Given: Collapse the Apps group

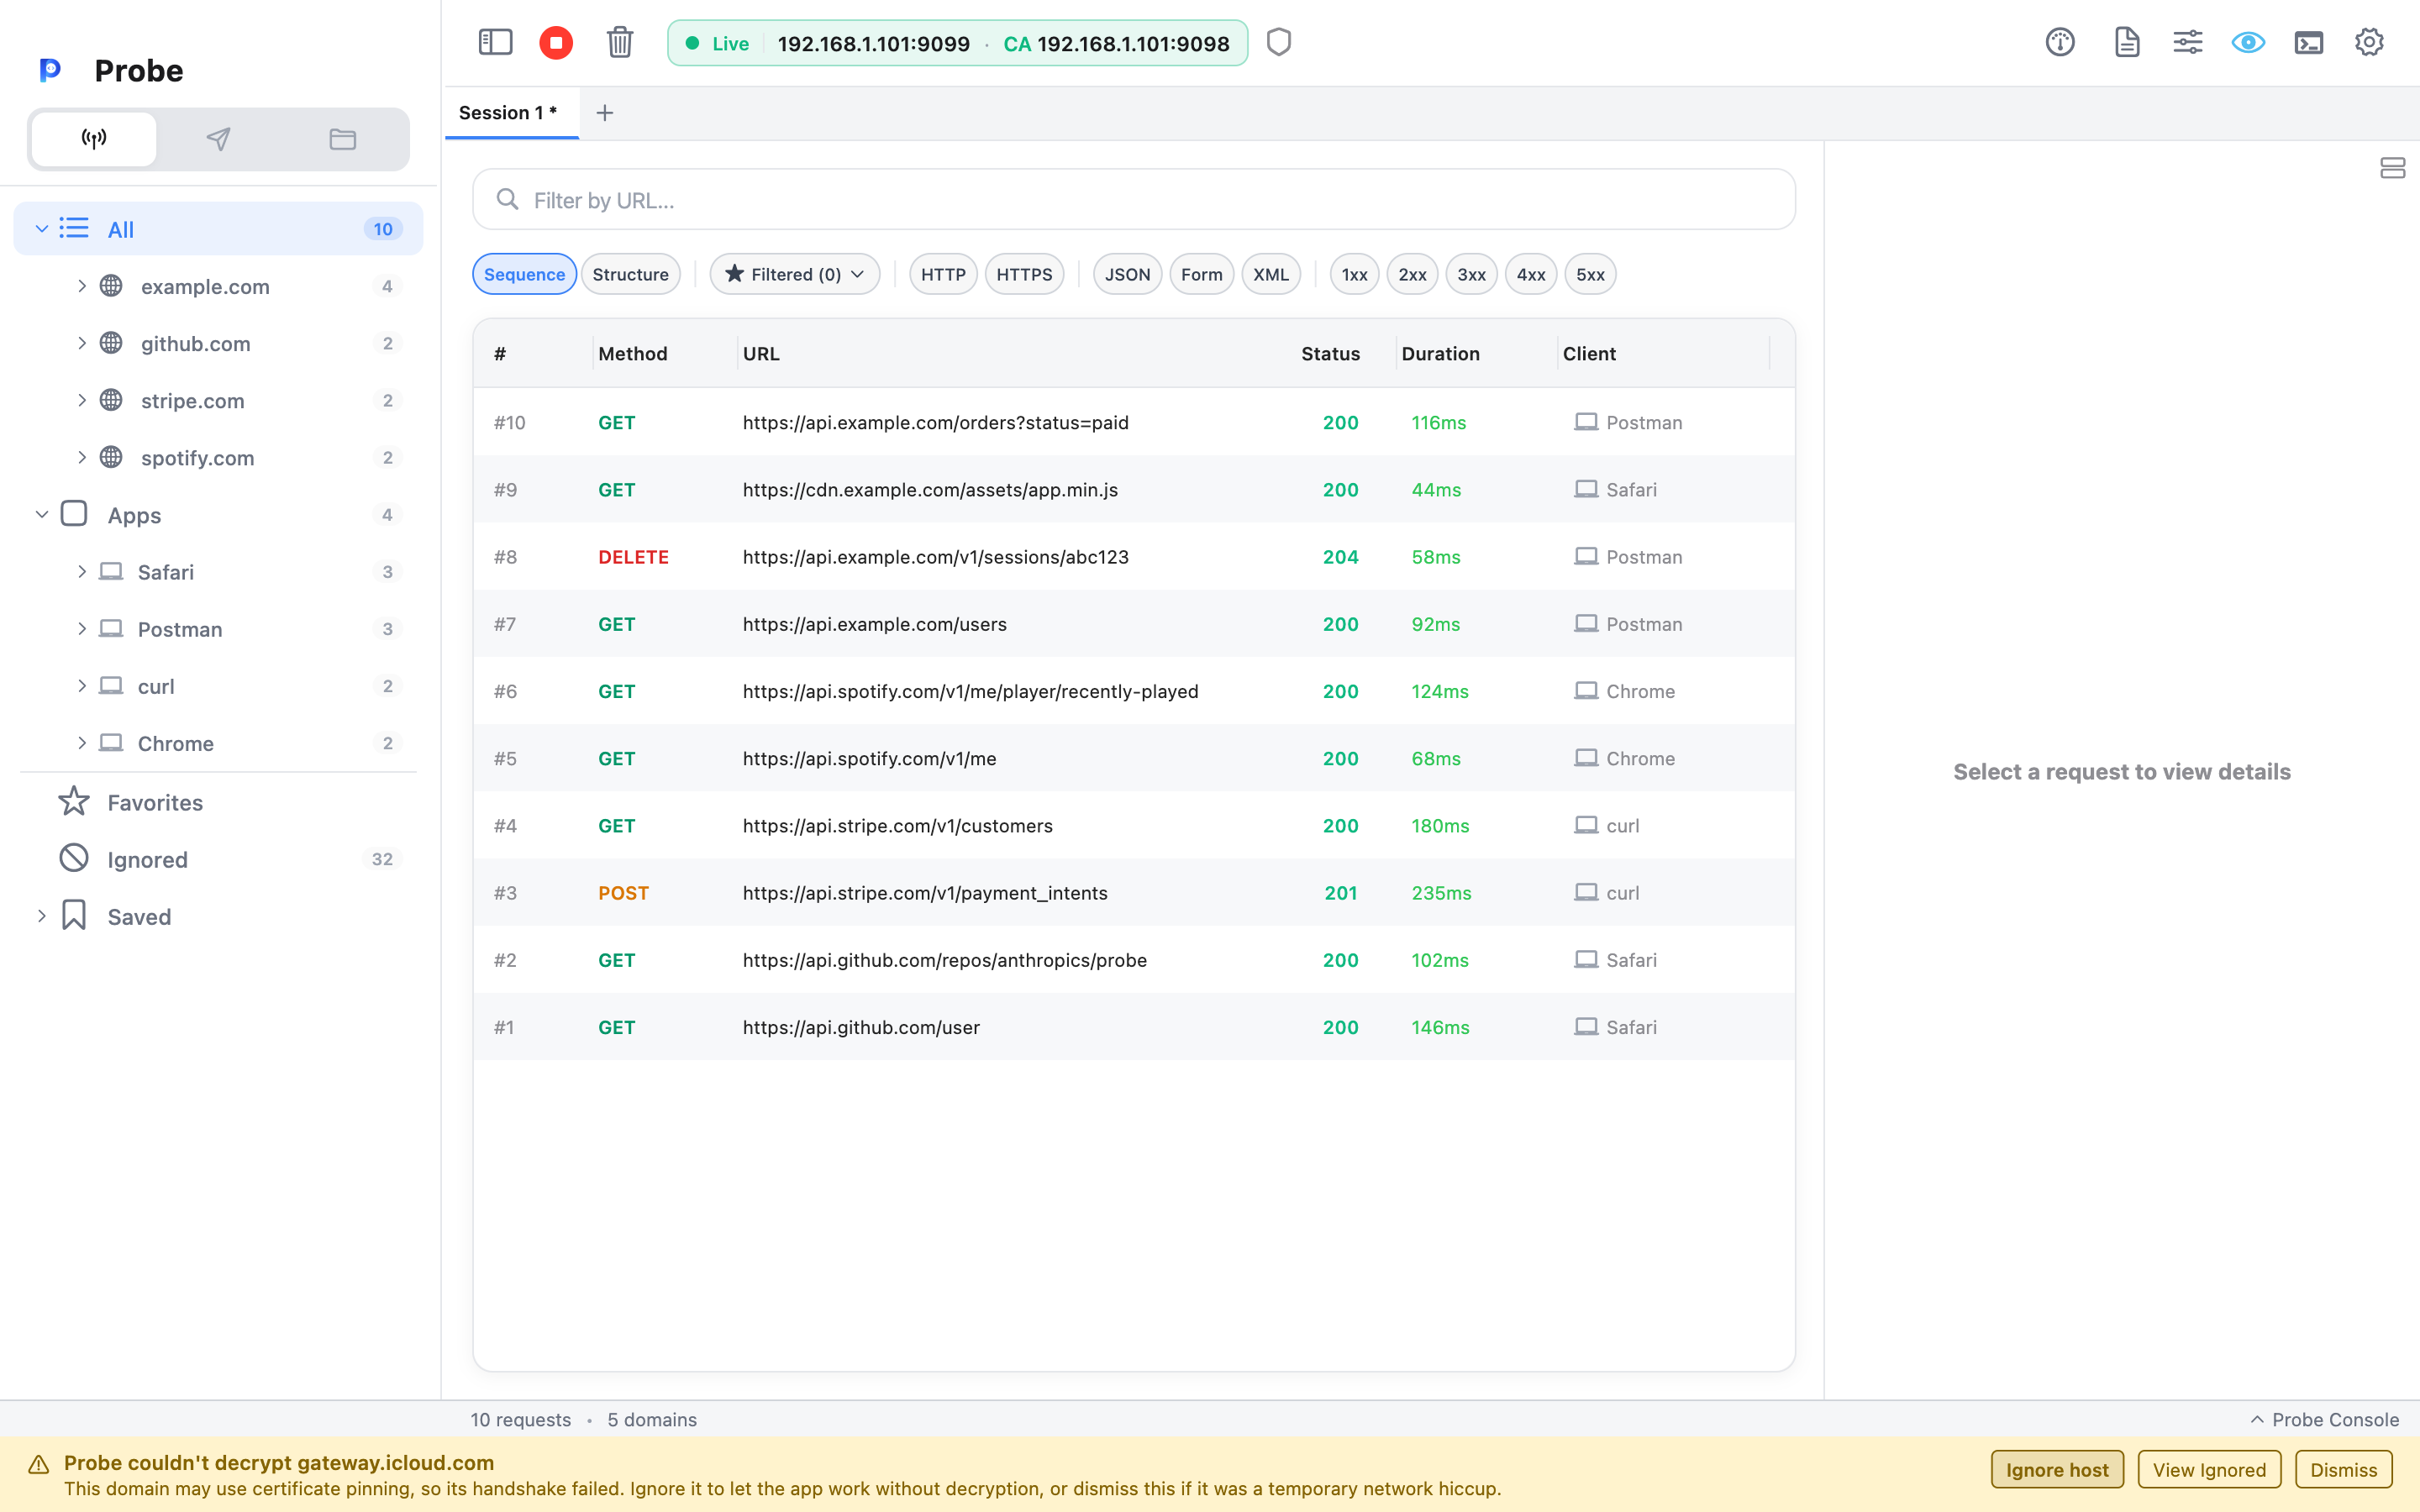Looking at the screenshot, I should point(42,514).
